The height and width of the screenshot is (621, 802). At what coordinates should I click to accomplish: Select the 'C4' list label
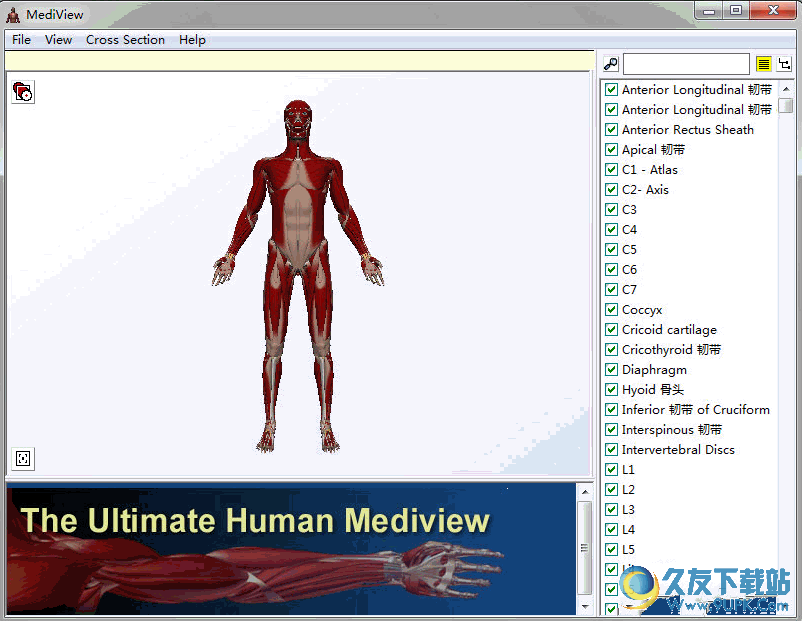[x=629, y=230]
